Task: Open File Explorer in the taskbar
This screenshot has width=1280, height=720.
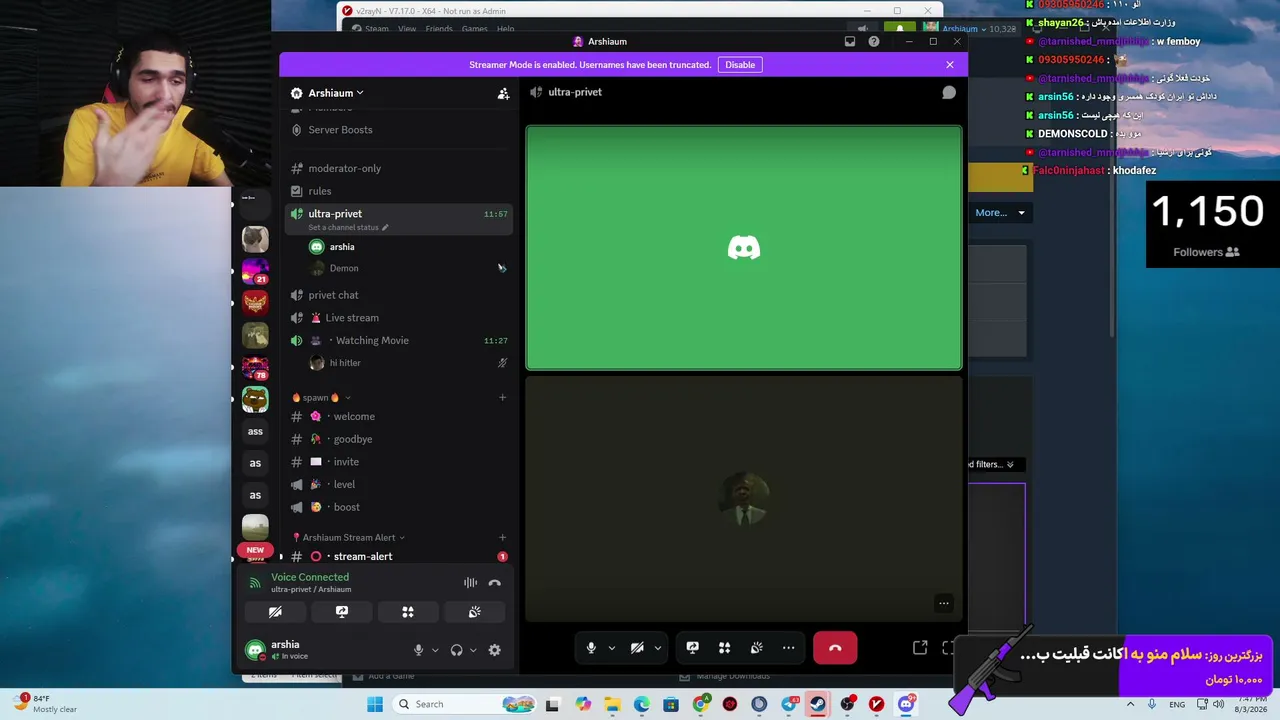Action: [x=612, y=704]
